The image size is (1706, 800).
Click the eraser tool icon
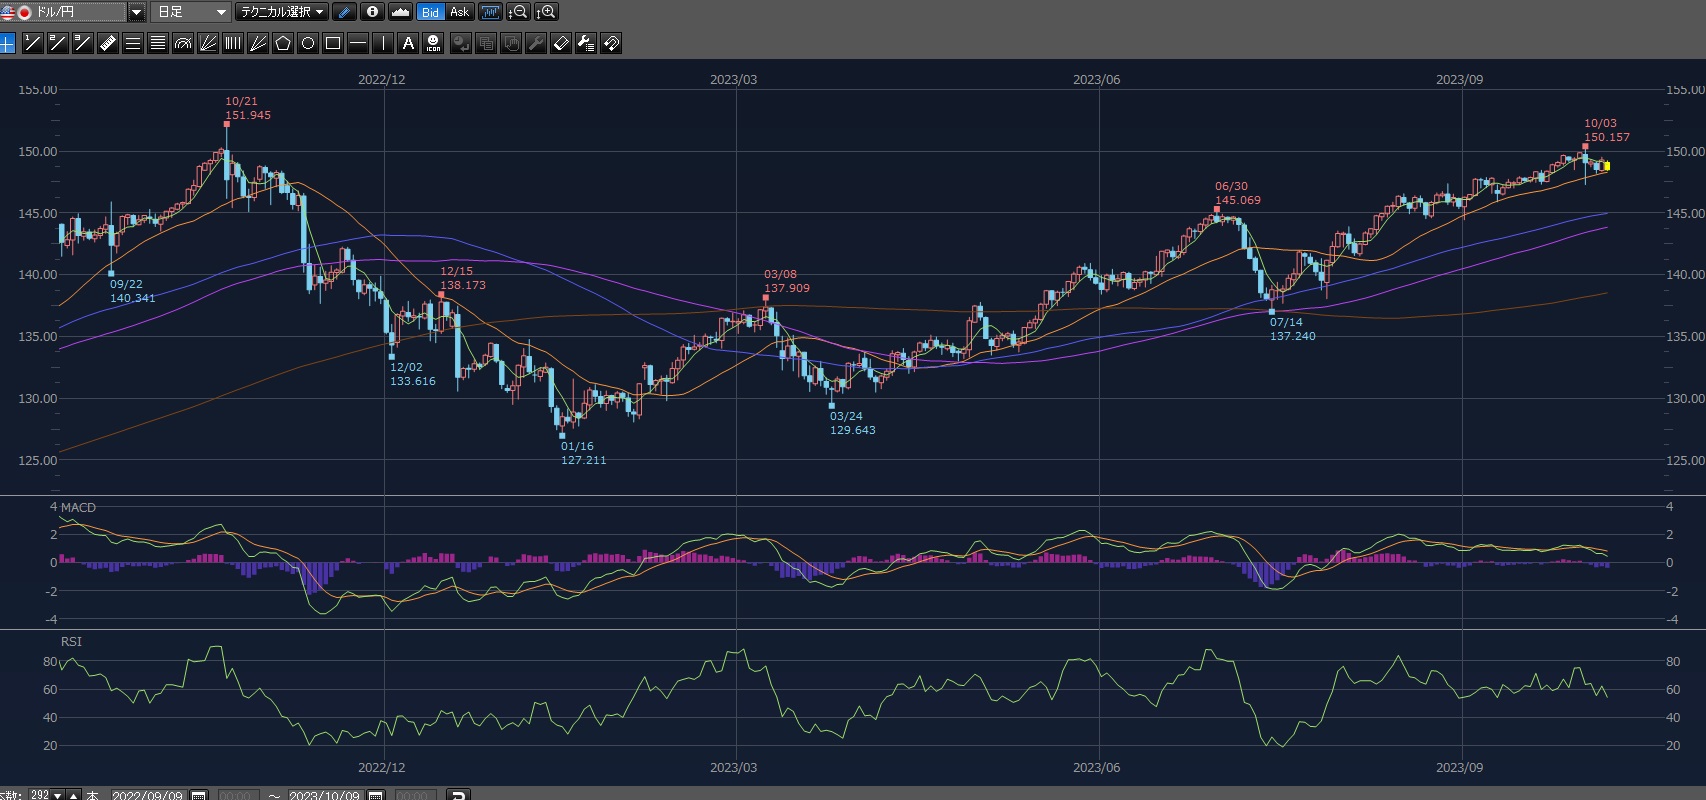561,43
